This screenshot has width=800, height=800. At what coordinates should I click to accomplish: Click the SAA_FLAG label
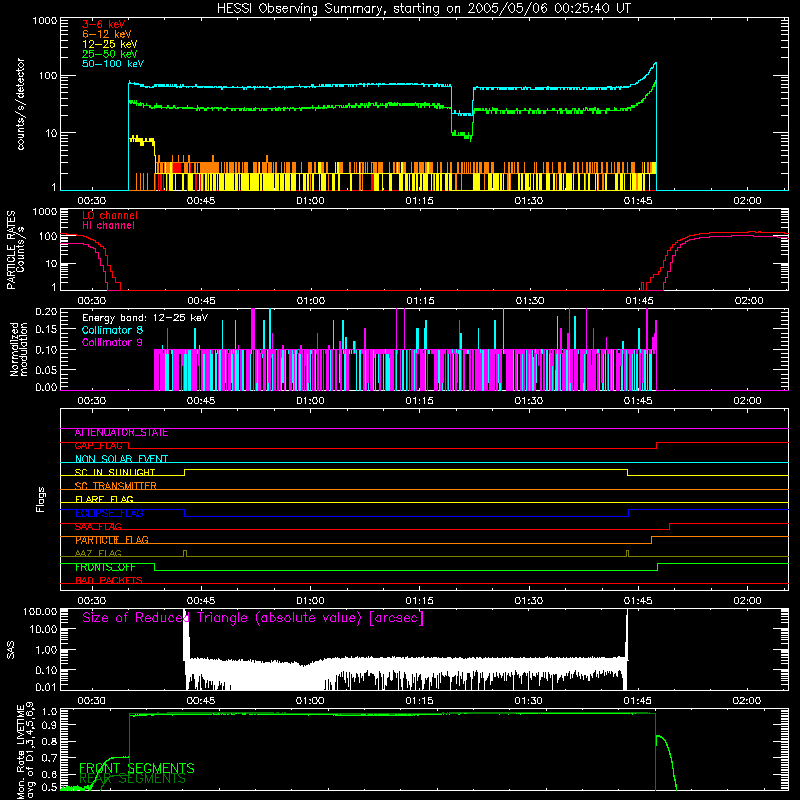98,527
